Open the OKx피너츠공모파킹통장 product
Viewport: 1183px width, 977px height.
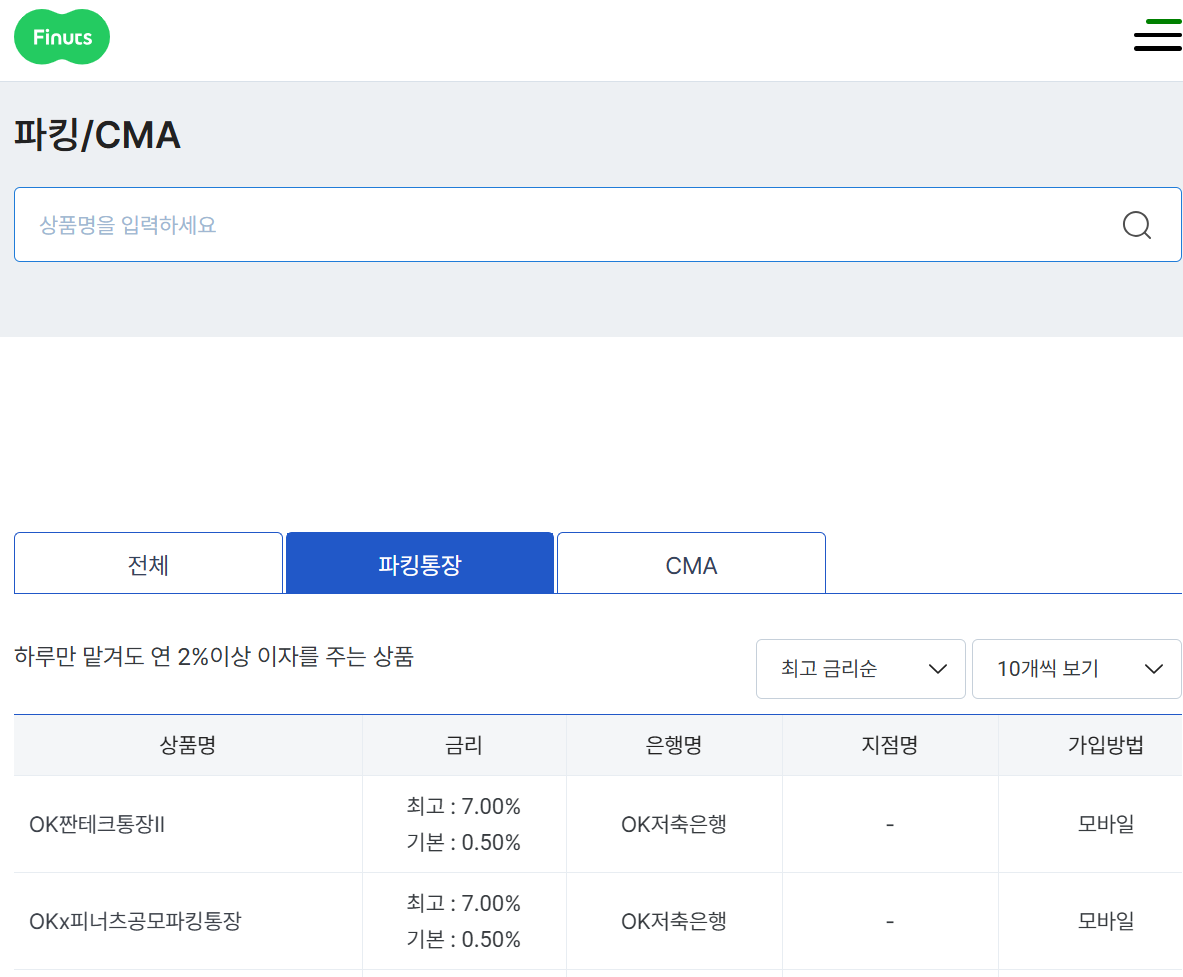click(135, 921)
